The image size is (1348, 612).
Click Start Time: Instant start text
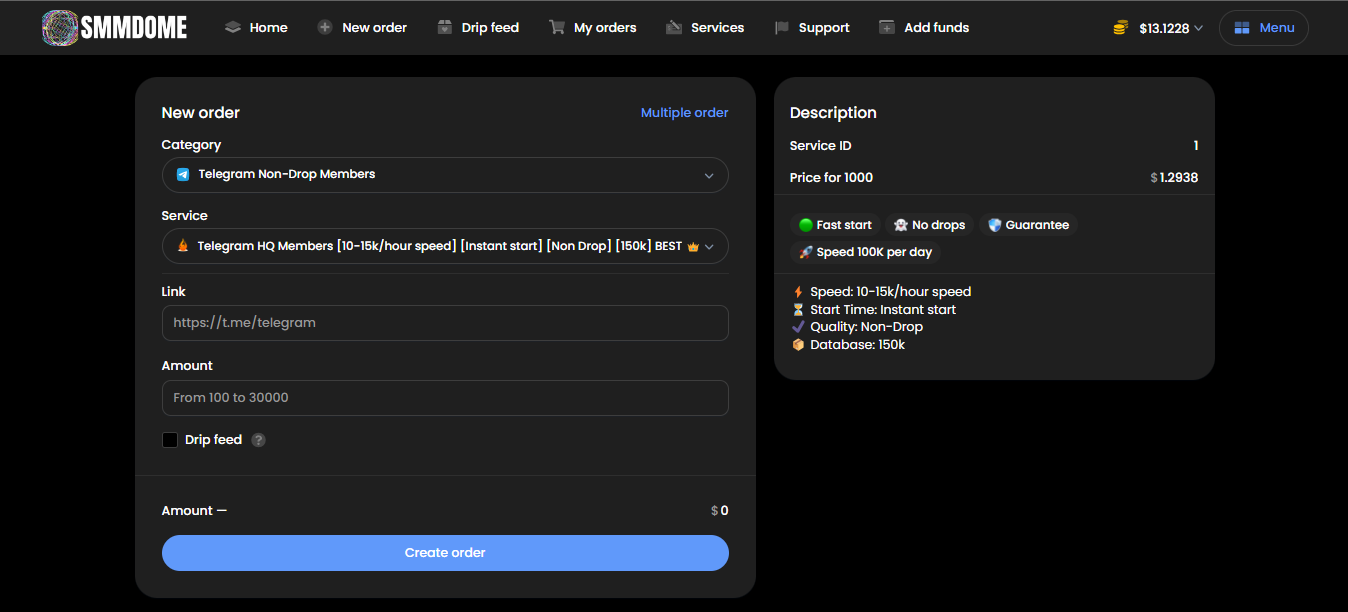(883, 310)
